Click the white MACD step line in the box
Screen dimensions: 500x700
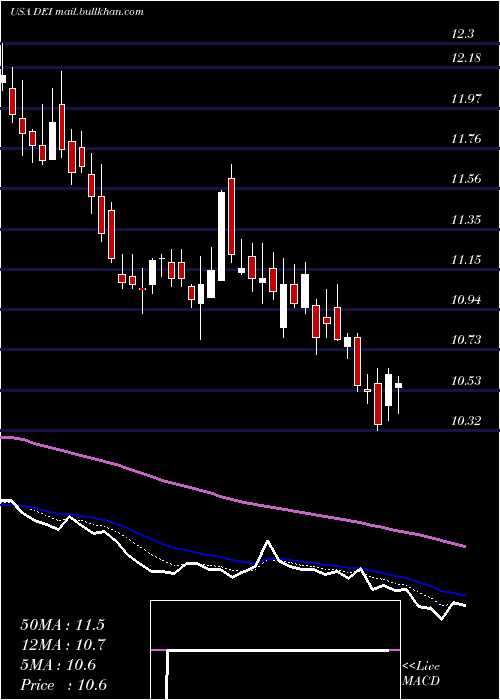click(277, 650)
